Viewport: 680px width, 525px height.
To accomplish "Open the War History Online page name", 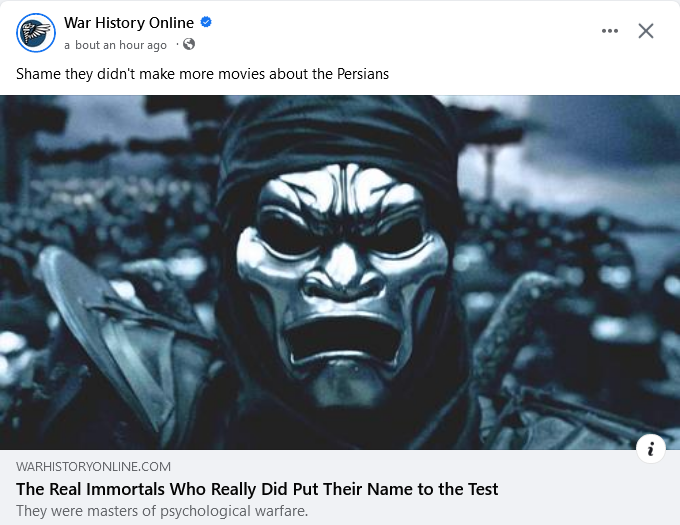I will tap(129, 23).
